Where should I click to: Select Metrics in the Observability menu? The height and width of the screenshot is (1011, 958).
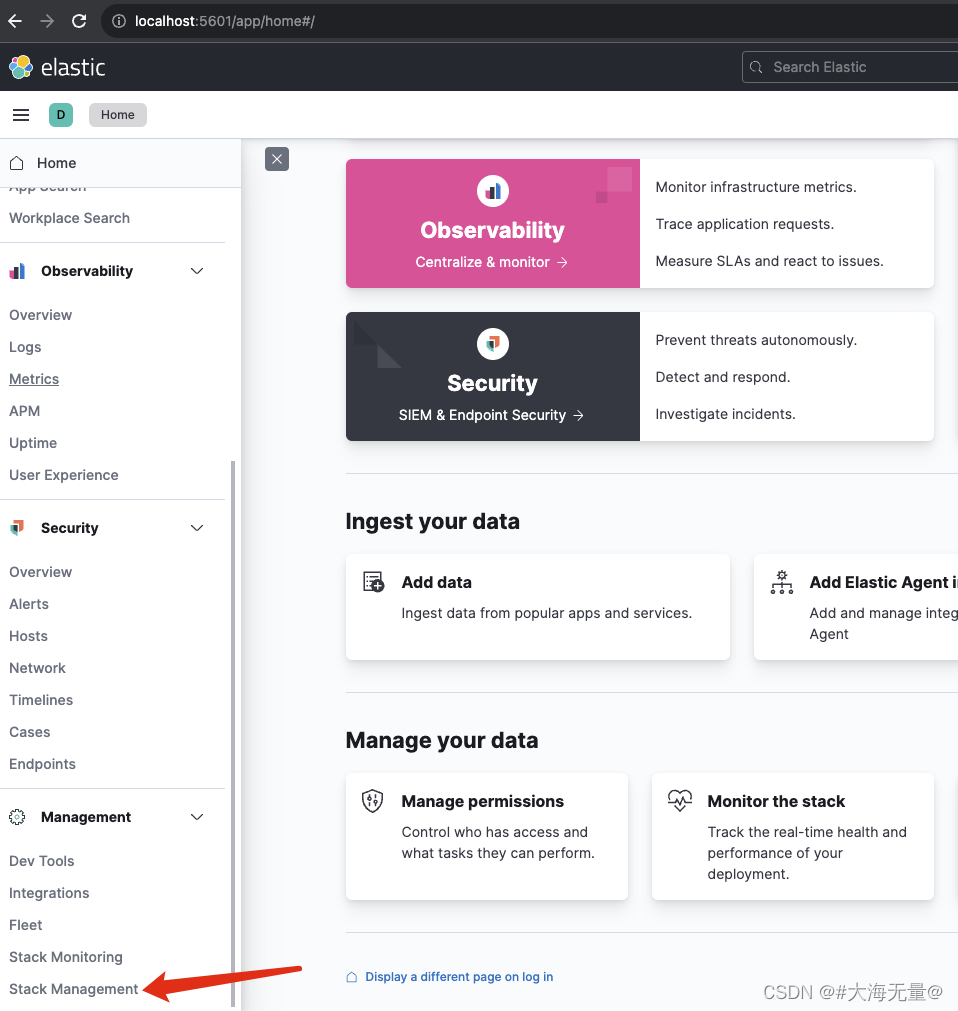pos(33,378)
